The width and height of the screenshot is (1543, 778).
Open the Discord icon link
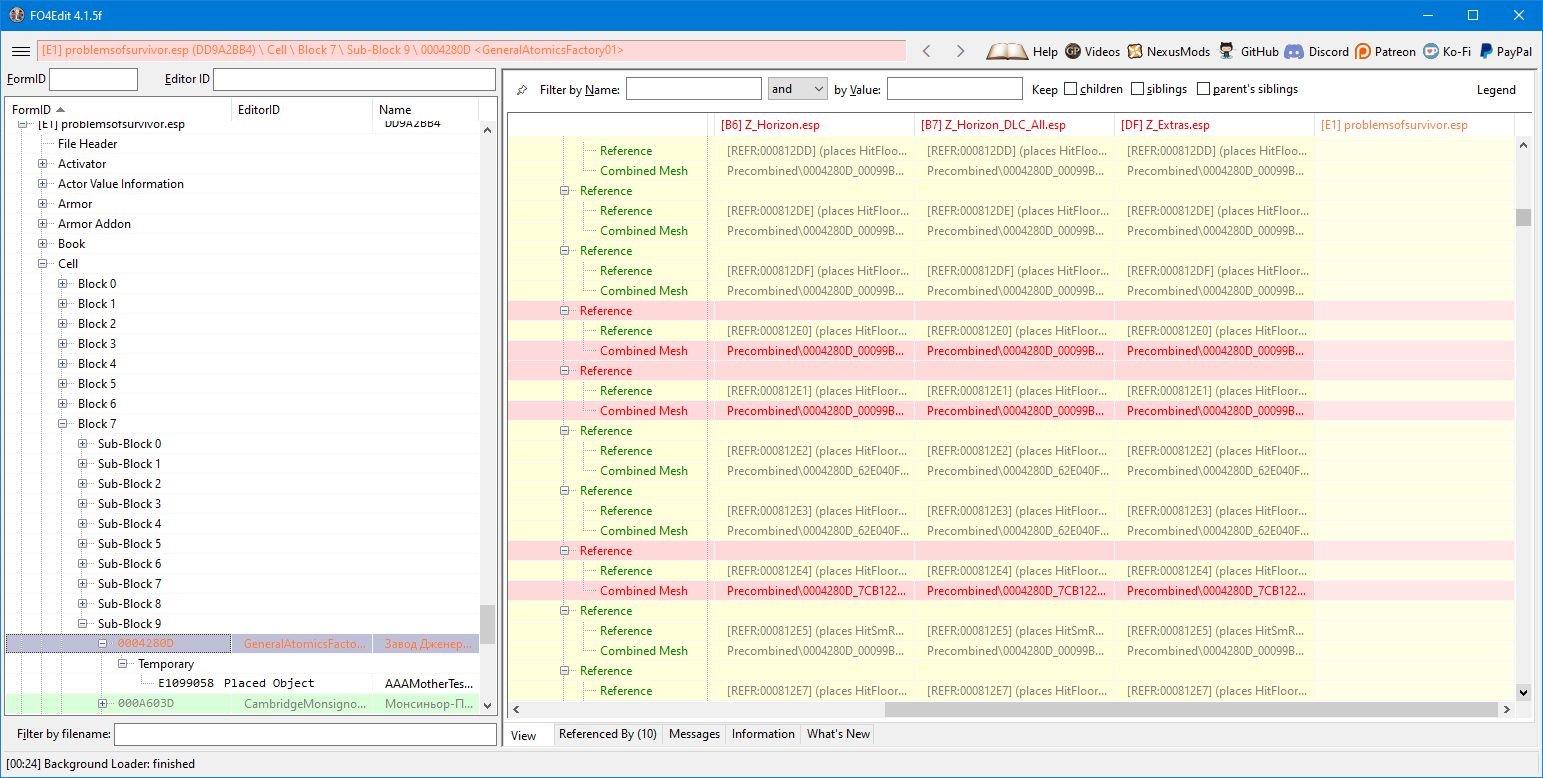click(x=1294, y=51)
